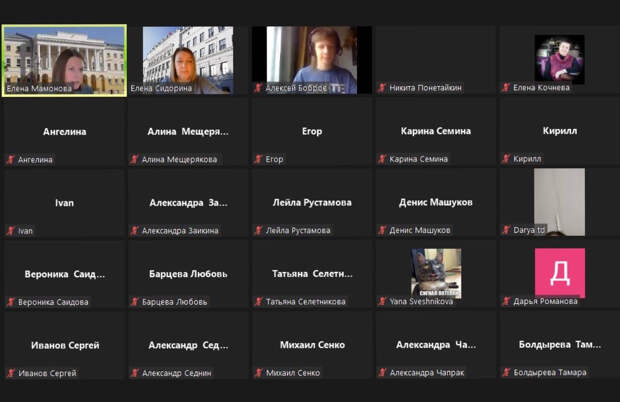Image resolution: width=620 pixels, height=402 pixels.
Task: Select the Барцева Любовь participant tile
Action: click(188, 274)
